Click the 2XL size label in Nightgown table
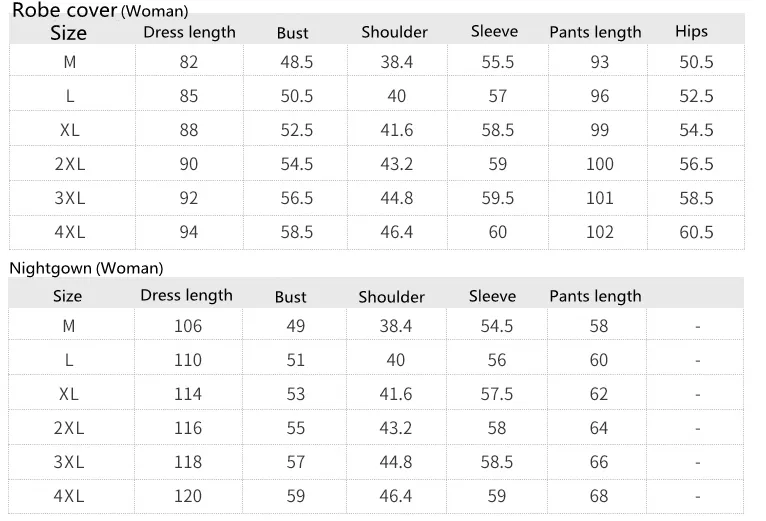766x521 pixels. tap(69, 428)
